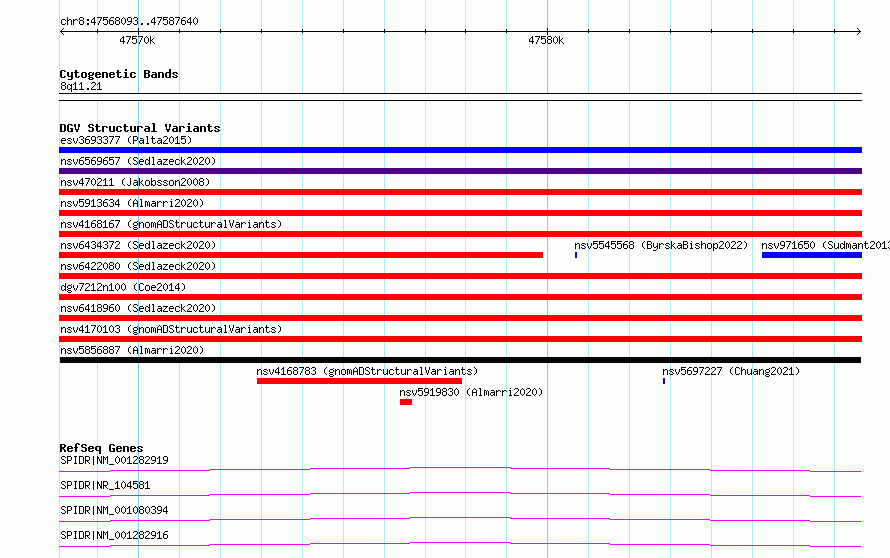This screenshot has width=890, height=558.
Task: Open nsv5913634 (Almarri2020) variant label
Action: (132, 203)
